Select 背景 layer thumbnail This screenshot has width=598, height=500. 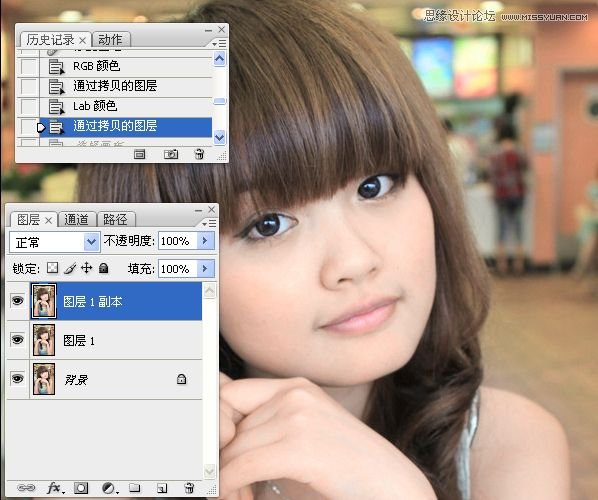tap(44, 379)
